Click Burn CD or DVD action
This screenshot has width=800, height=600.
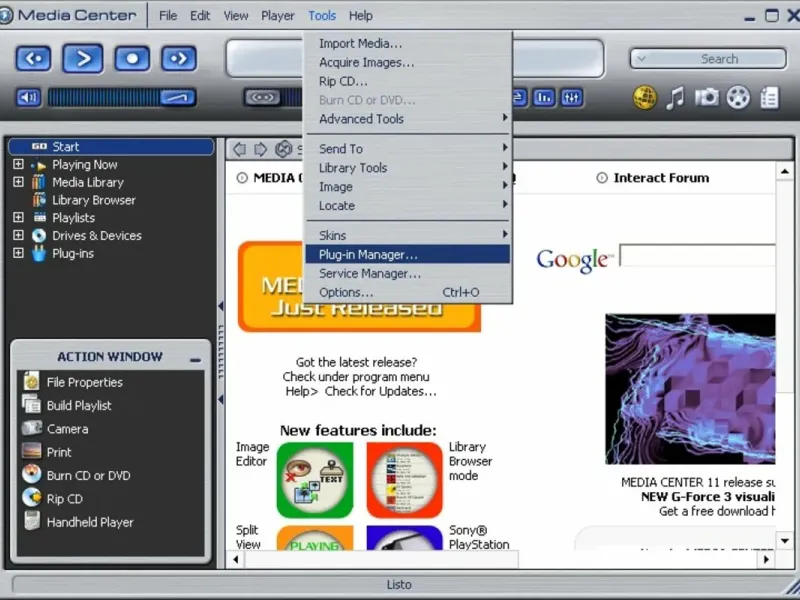click(89, 476)
